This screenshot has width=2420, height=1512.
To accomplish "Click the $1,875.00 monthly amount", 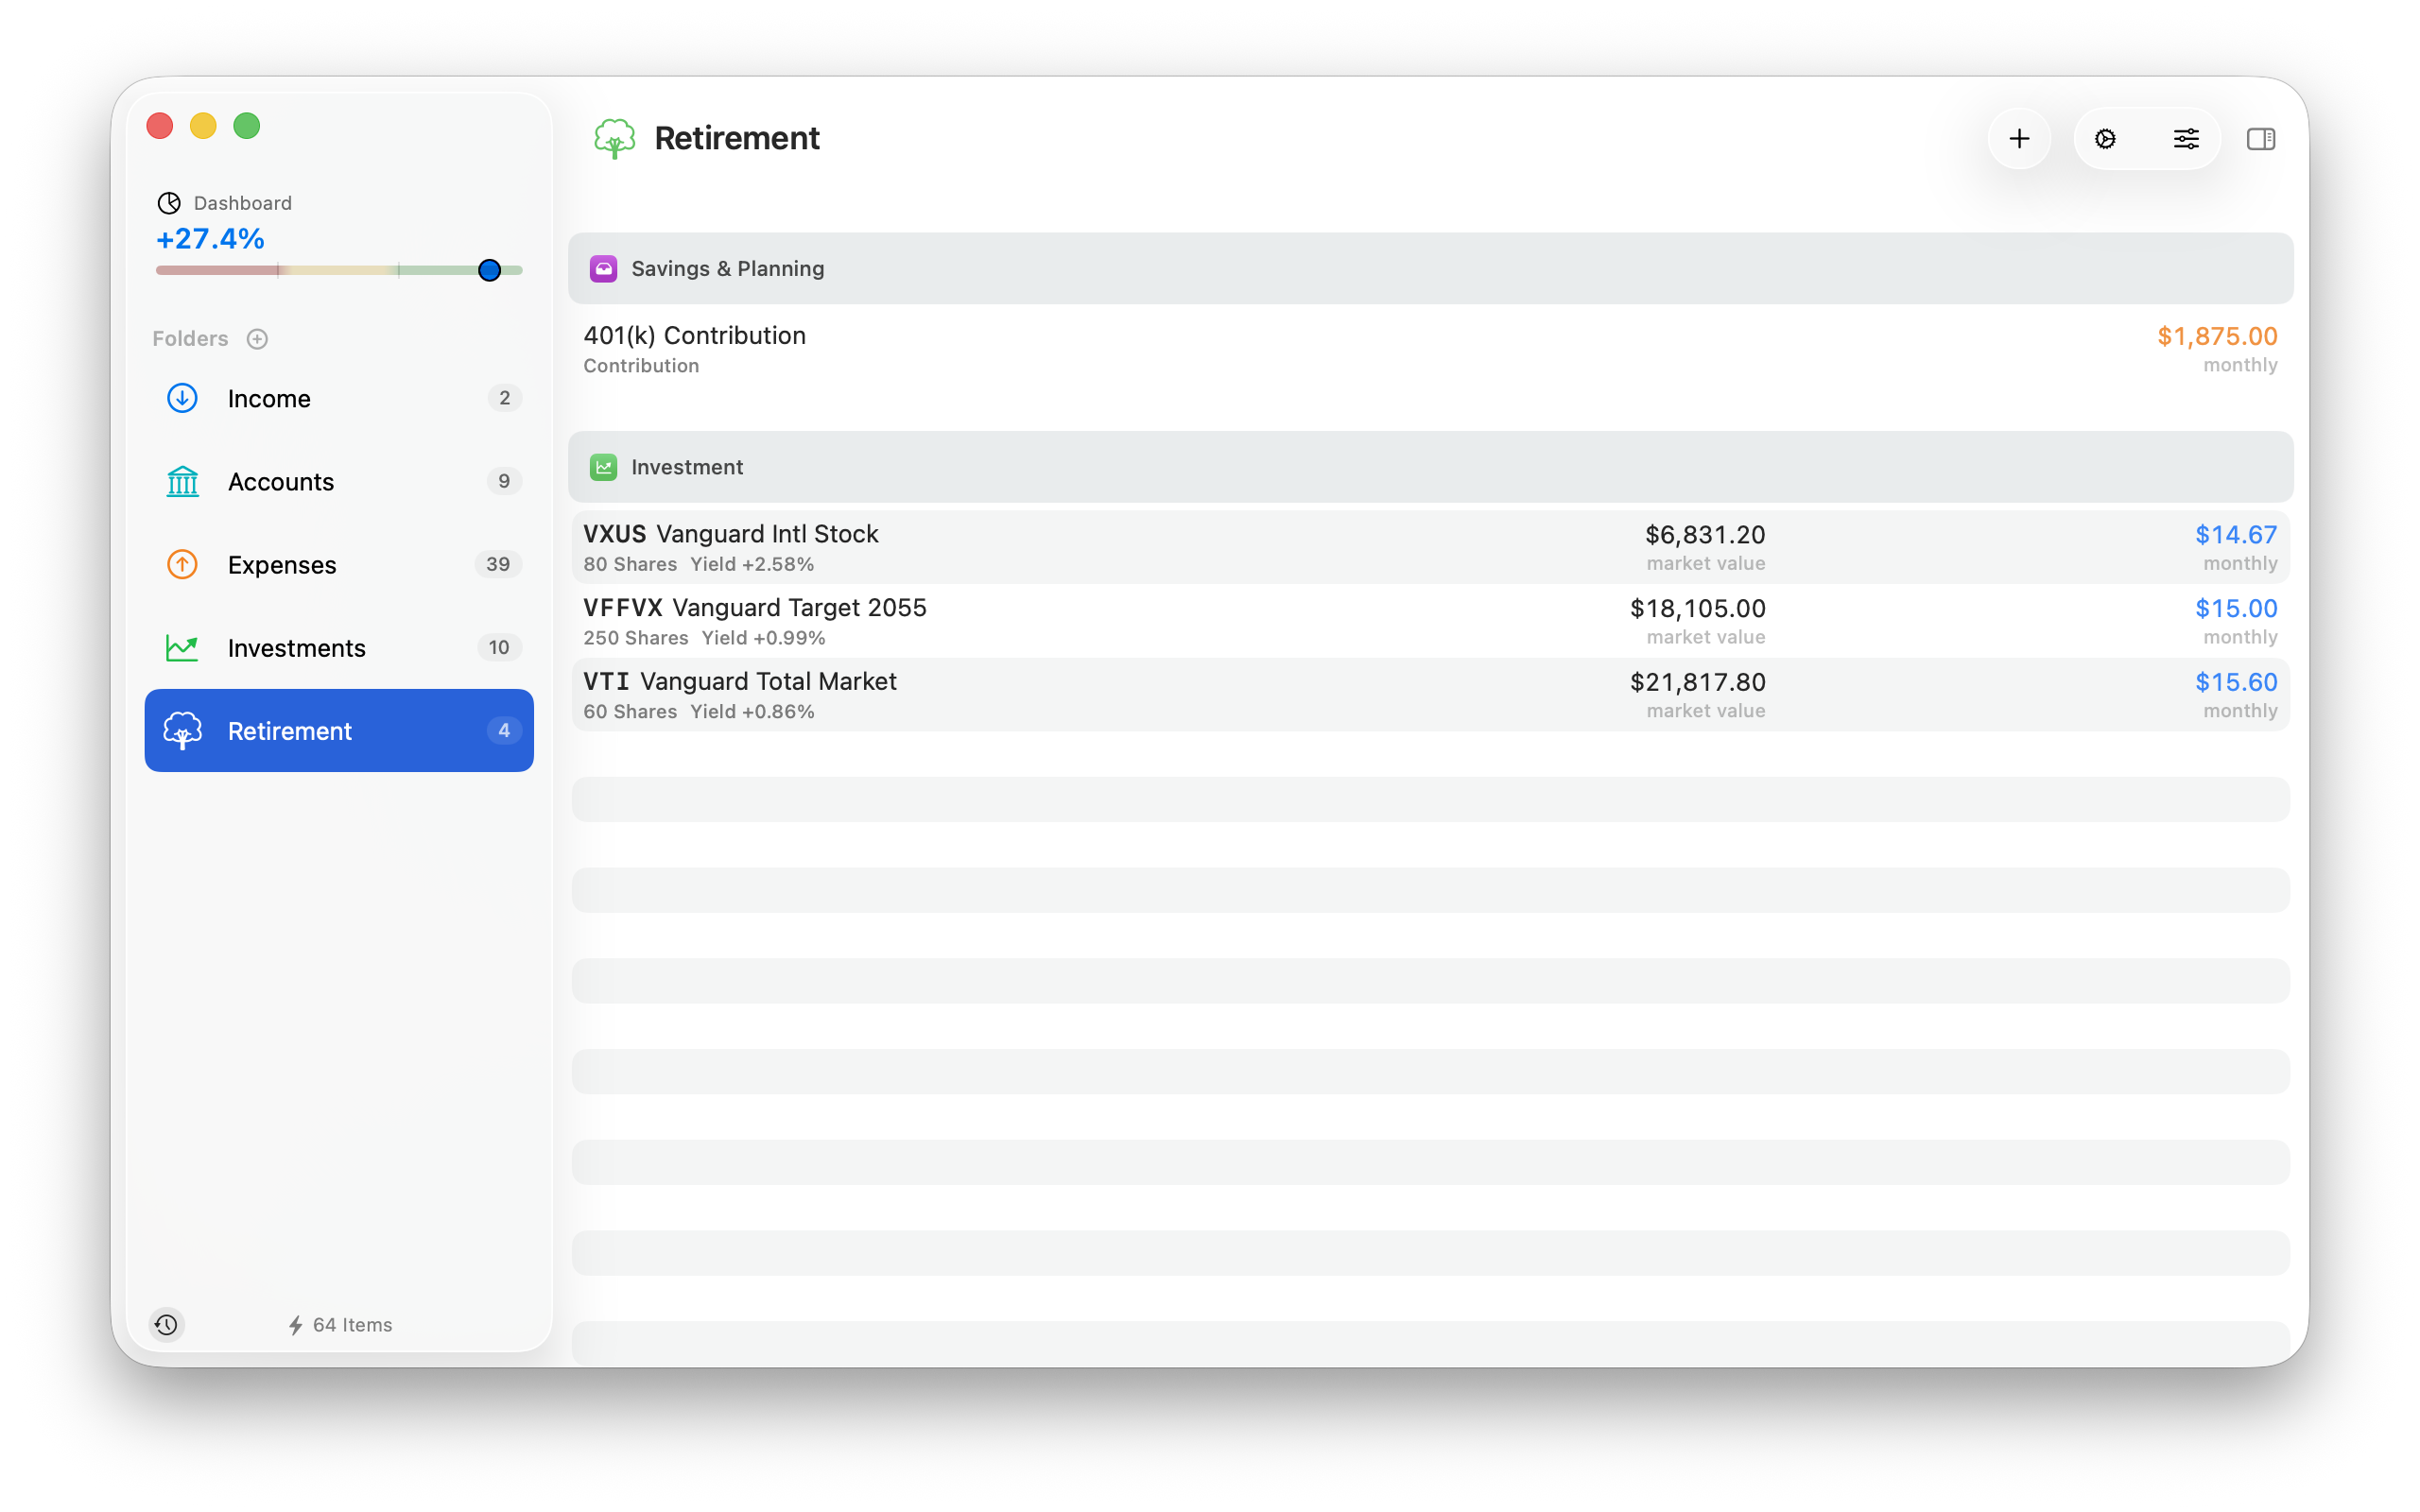I will pos(2217,336).
